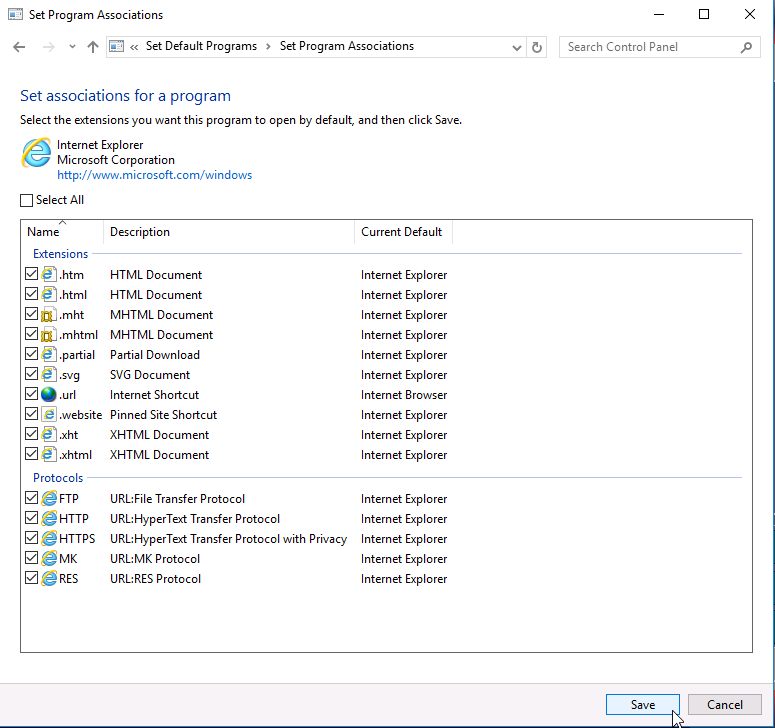Click the Set Default Programs breadcrumb
The width and height of the screenshot is (775, 728).
(201, 46)
